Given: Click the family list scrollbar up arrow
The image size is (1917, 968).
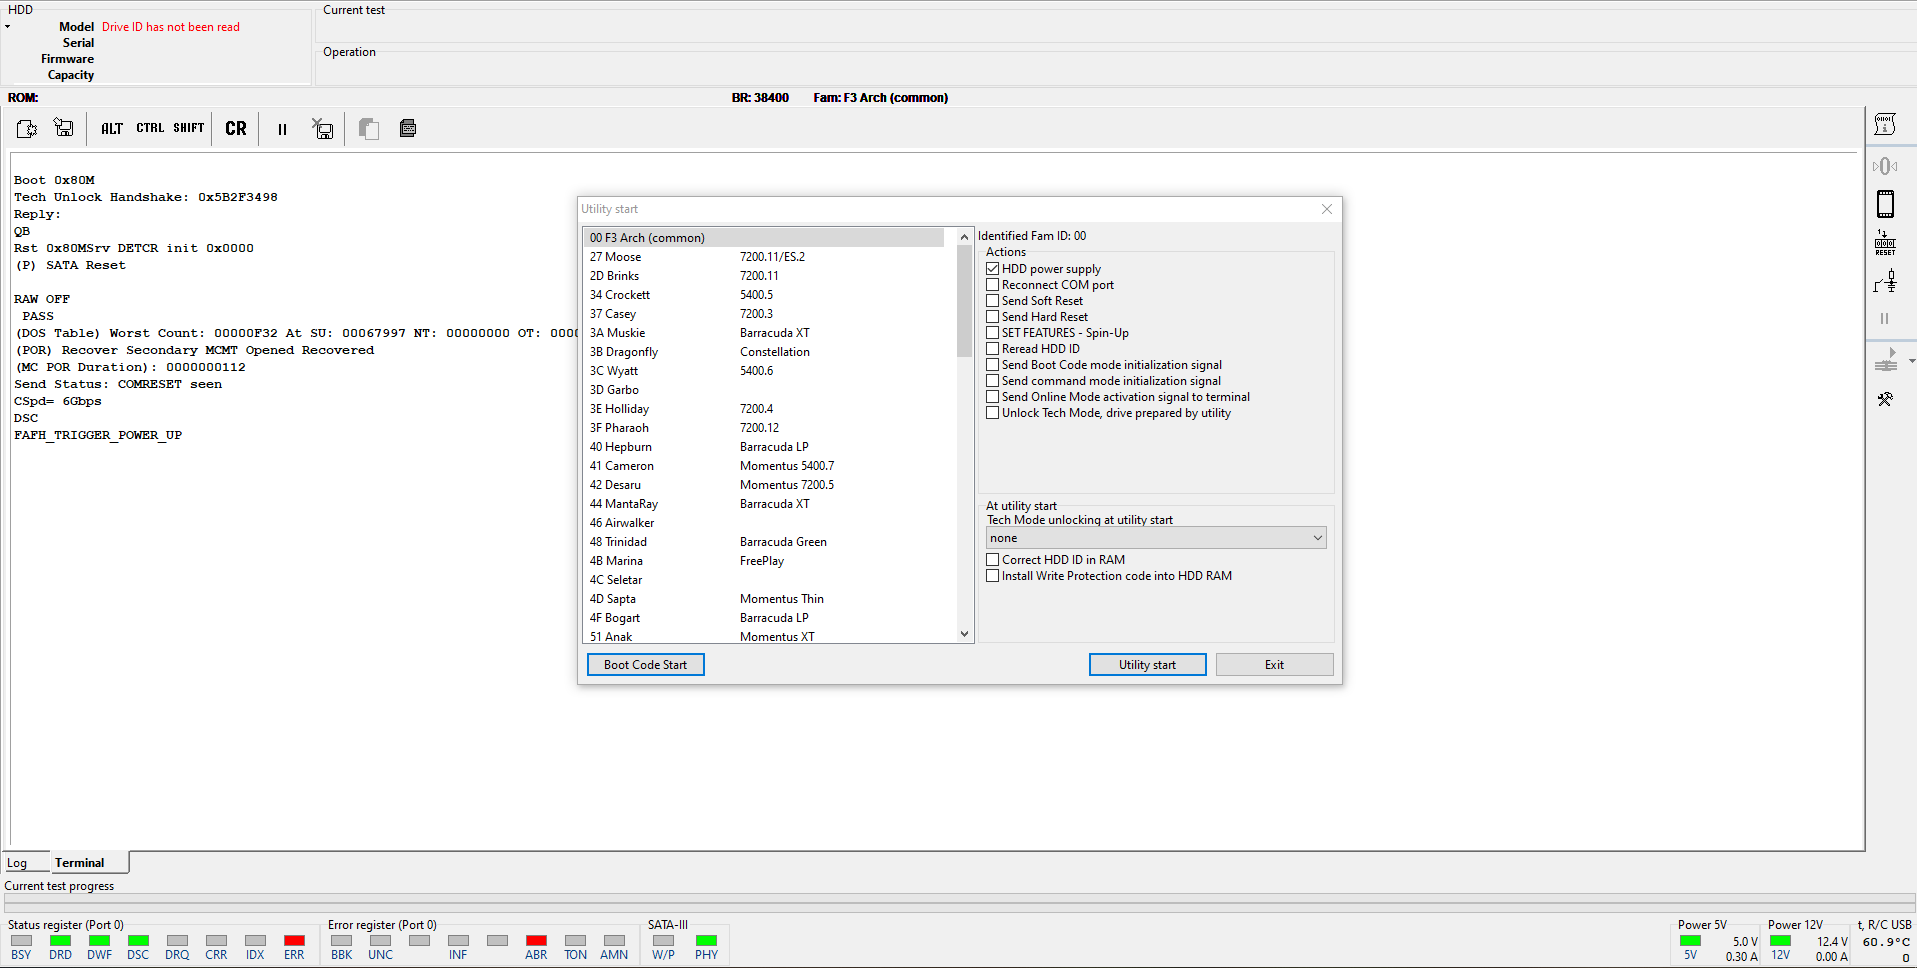Looking at the screenshot, I should (x=964, y=237).
